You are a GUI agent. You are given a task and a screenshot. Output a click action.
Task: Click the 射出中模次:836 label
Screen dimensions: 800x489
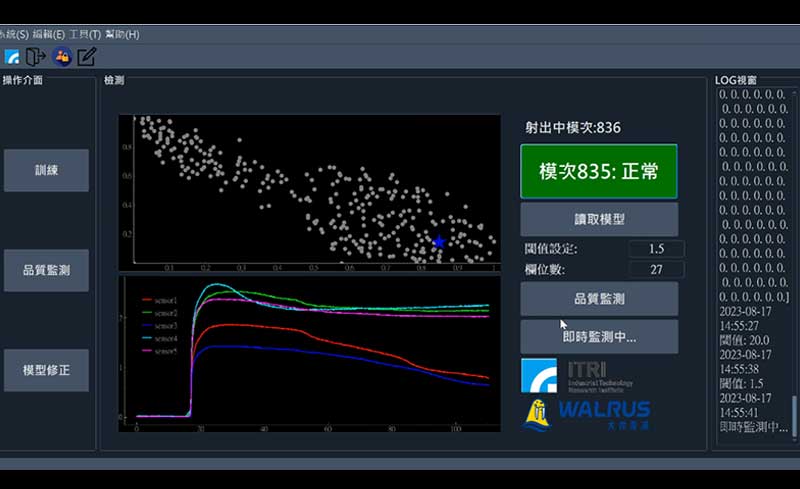(573, 128)
